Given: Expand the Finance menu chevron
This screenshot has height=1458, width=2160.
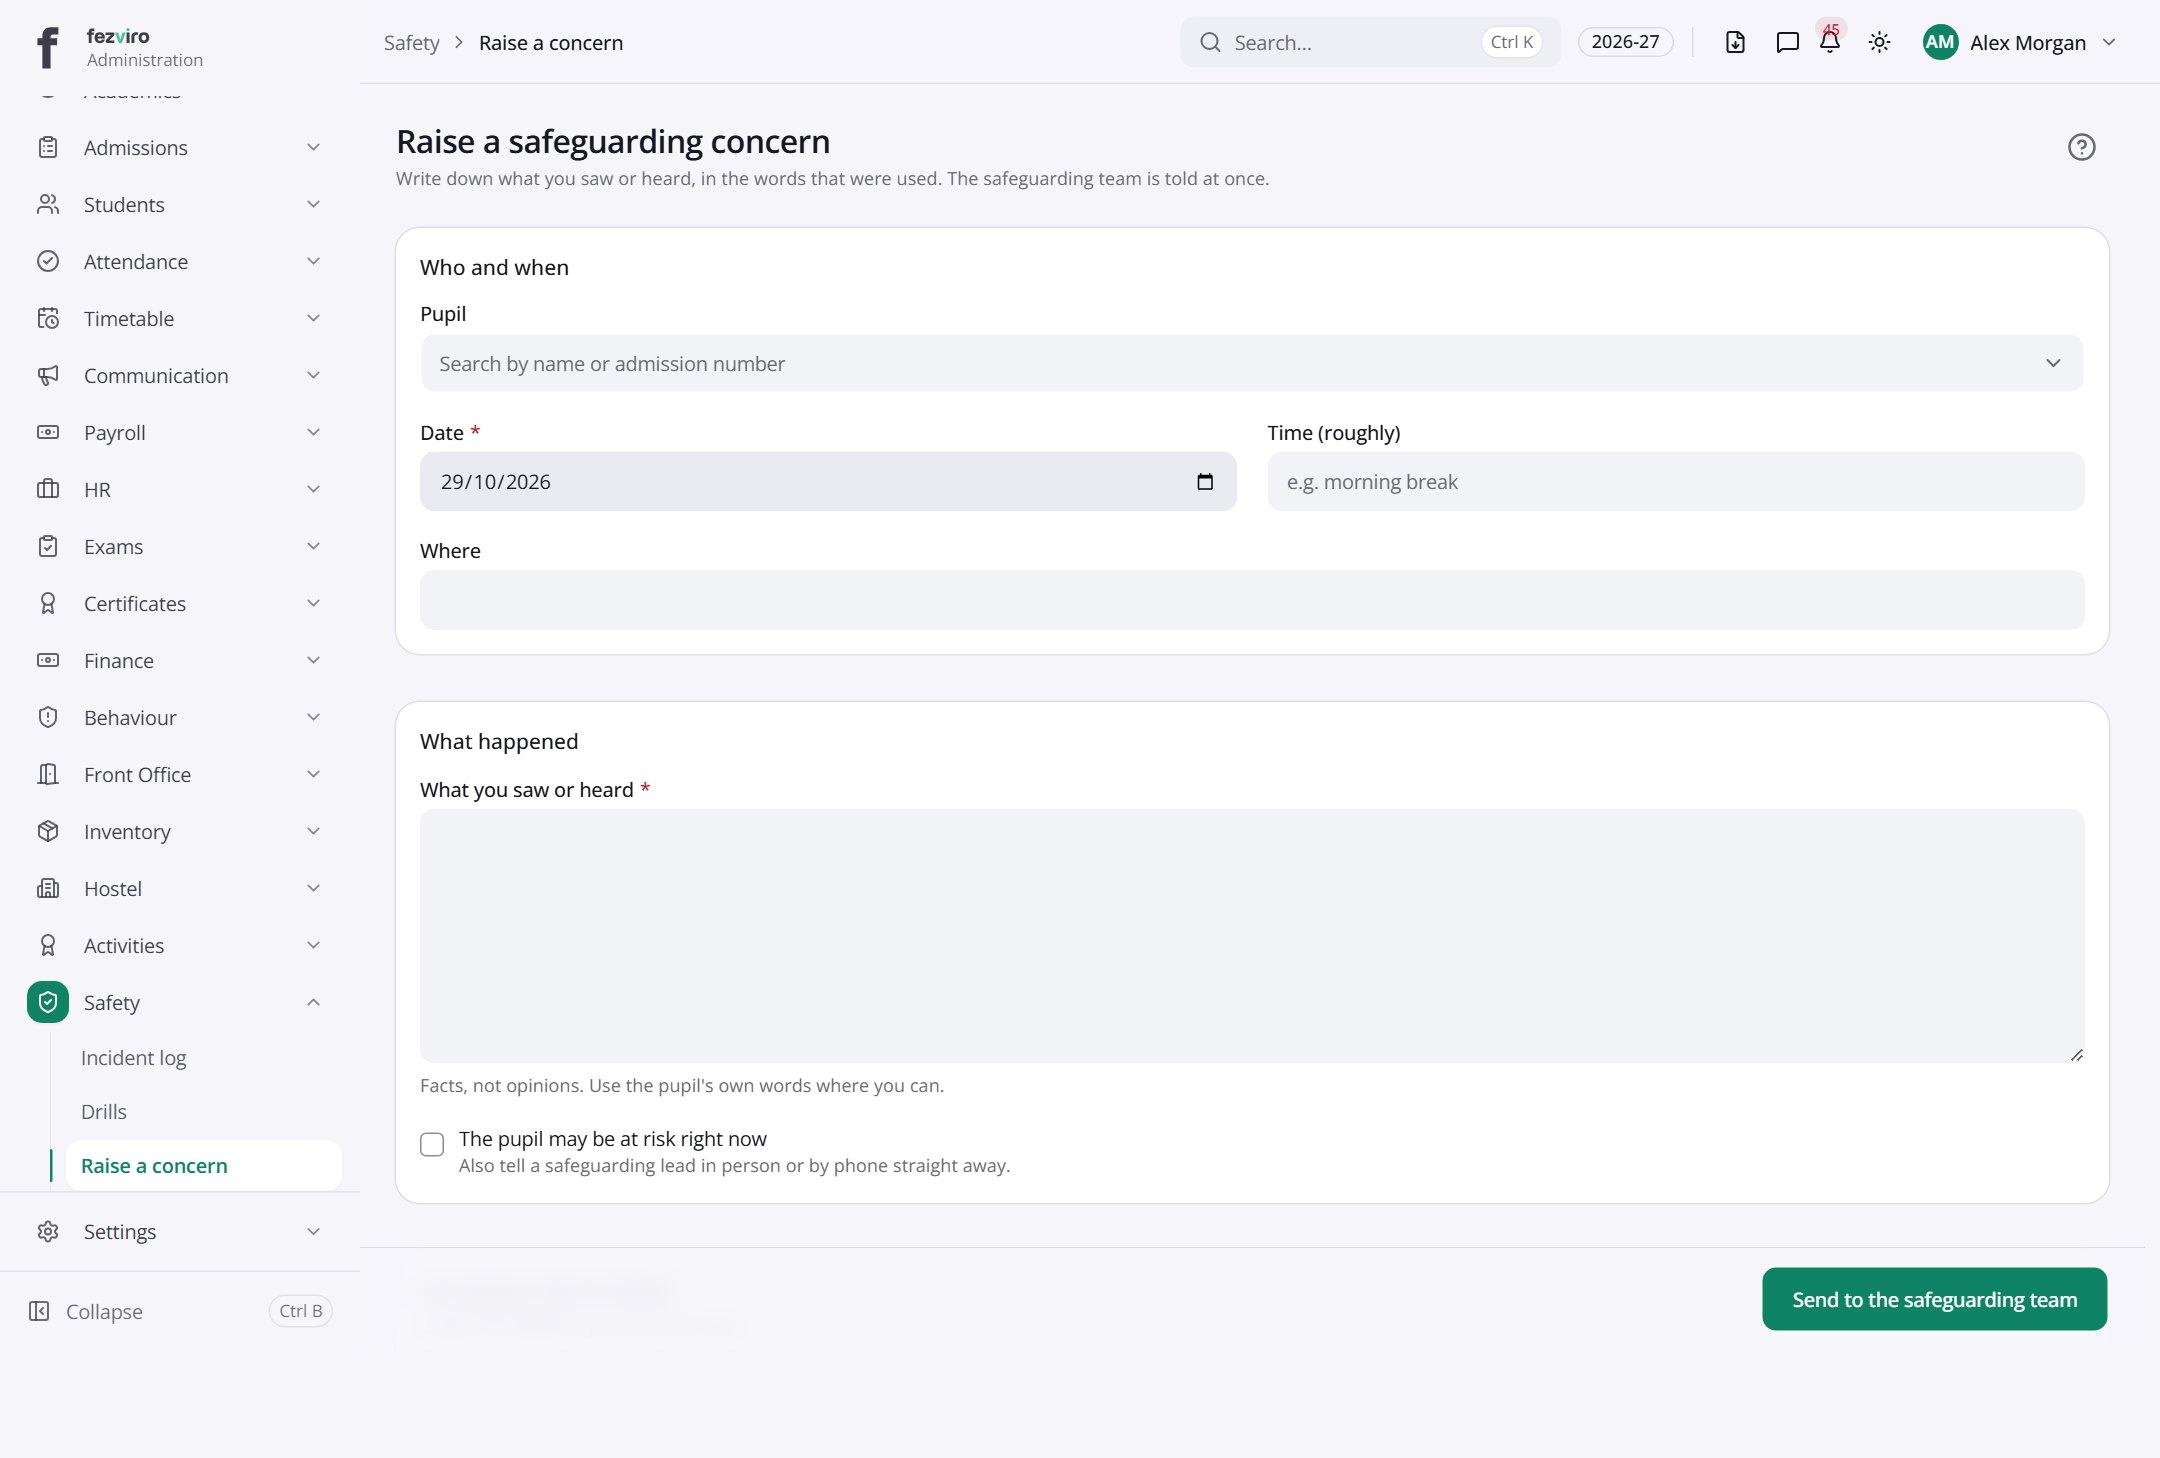Looking at the screenshot, I should click(313, 660).
